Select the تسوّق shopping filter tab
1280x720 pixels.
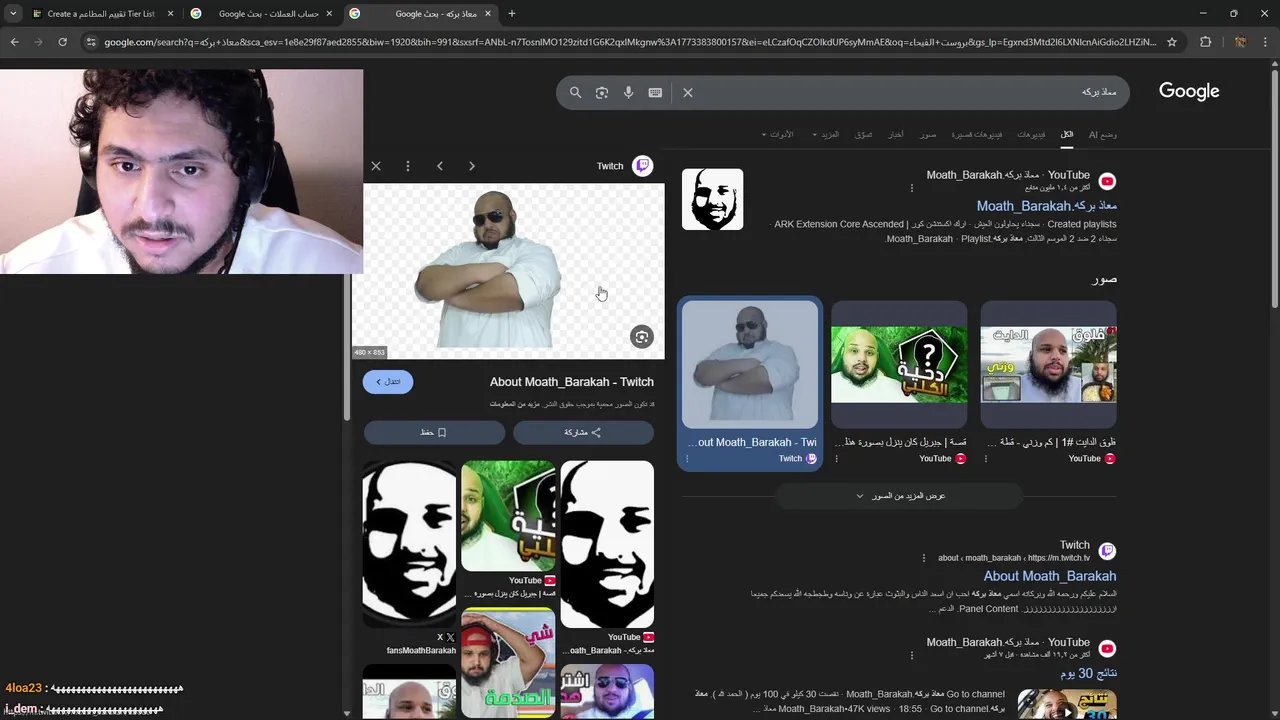(864, 134)
